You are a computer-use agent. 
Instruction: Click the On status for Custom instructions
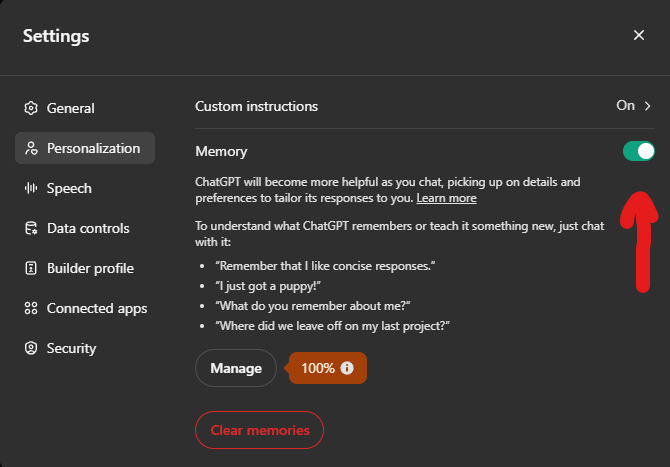tap(625, 106)
